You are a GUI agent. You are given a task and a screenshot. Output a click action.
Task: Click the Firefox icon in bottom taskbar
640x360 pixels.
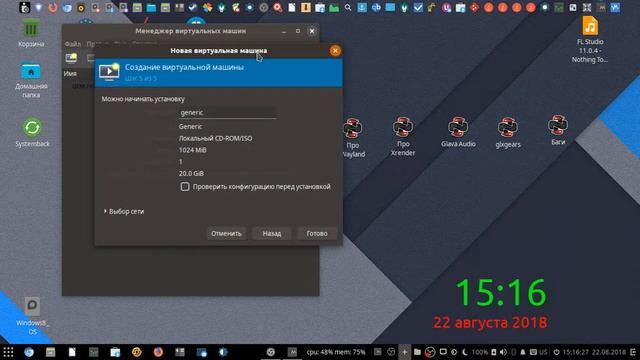coord(158,352)
